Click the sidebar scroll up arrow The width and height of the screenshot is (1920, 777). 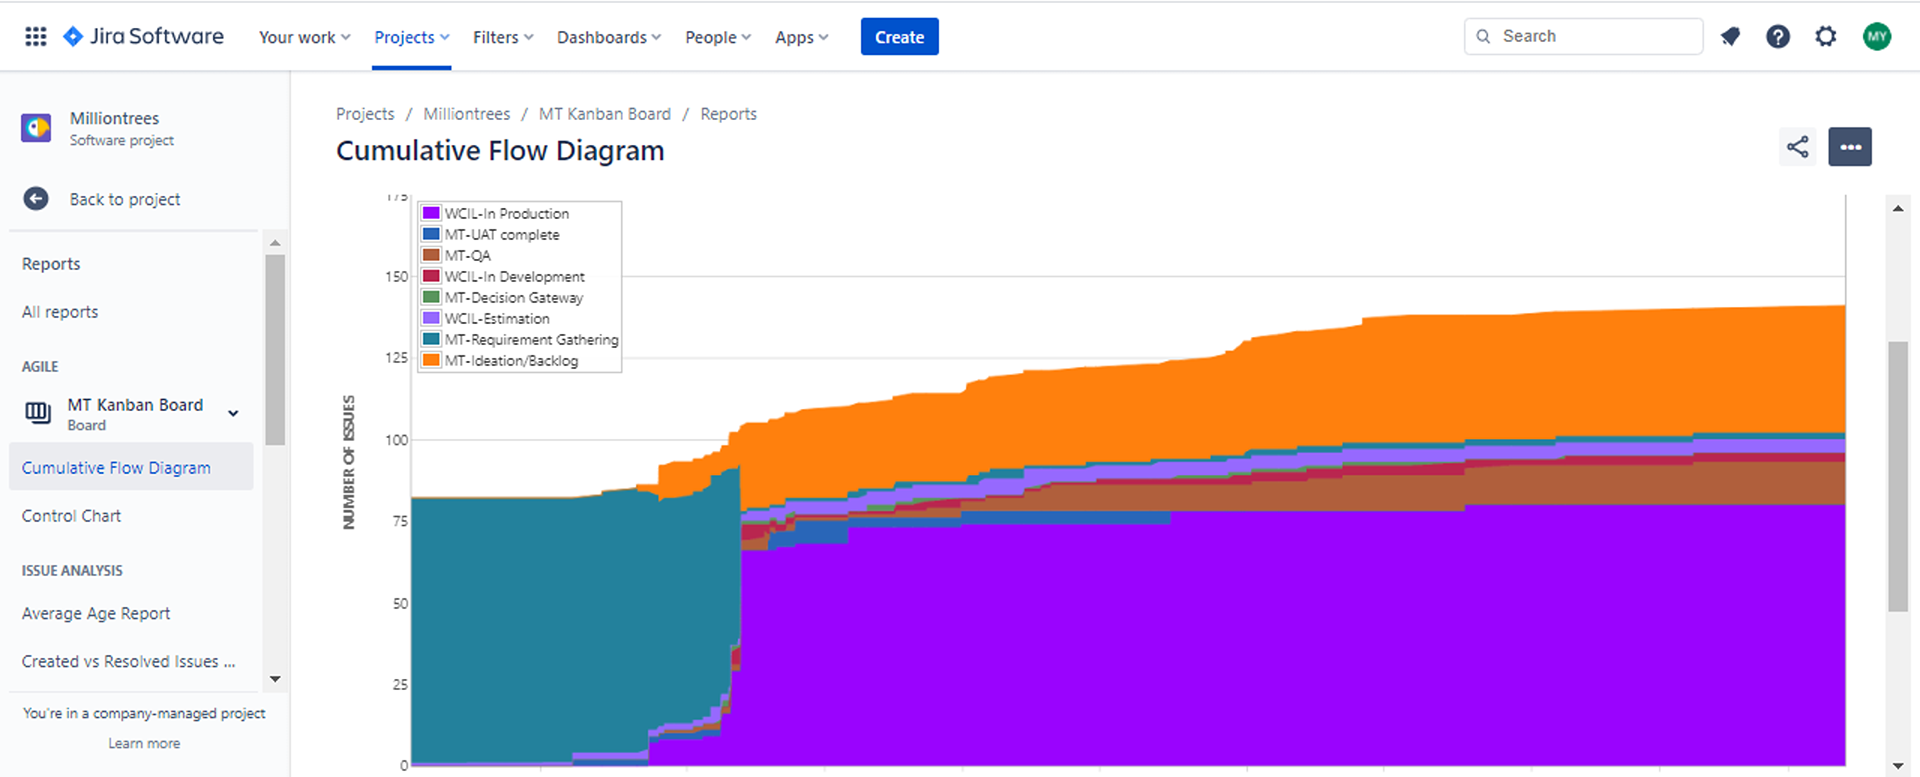[275, 243]
